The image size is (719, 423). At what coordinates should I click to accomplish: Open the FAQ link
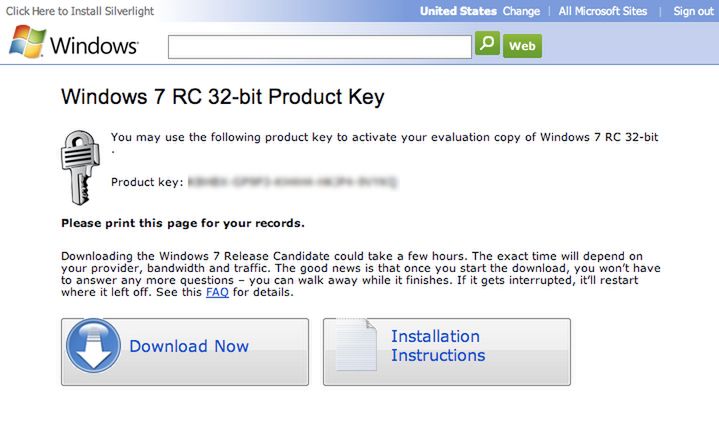click(217, 292)
